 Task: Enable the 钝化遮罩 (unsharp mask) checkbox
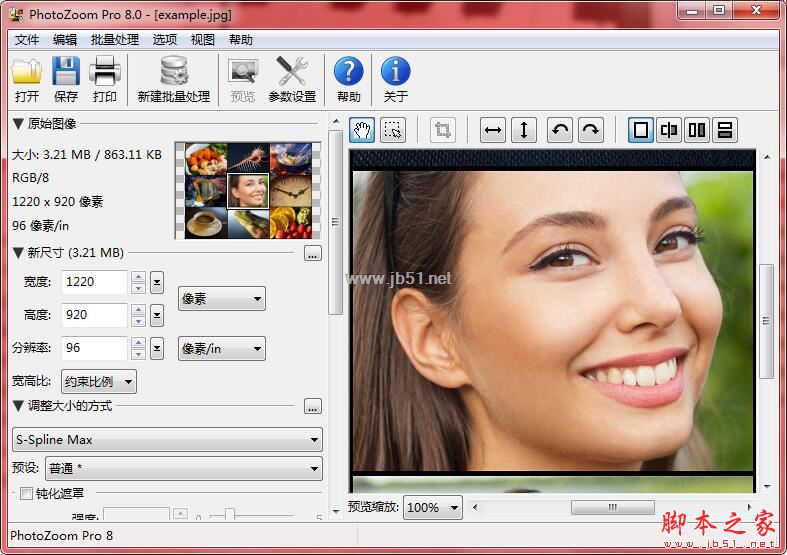[26, 493]
